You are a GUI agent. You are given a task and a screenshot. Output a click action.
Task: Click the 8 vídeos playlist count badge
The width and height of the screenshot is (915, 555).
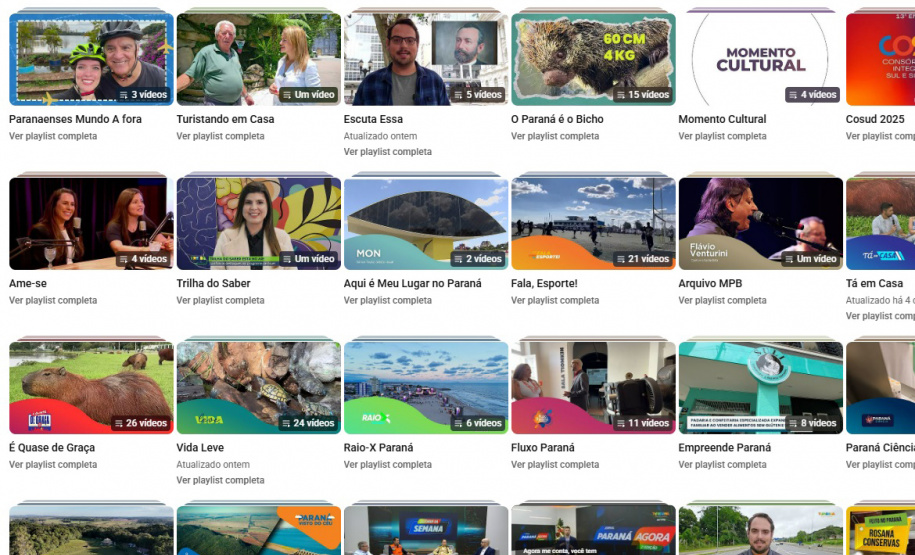click(813, 423)
